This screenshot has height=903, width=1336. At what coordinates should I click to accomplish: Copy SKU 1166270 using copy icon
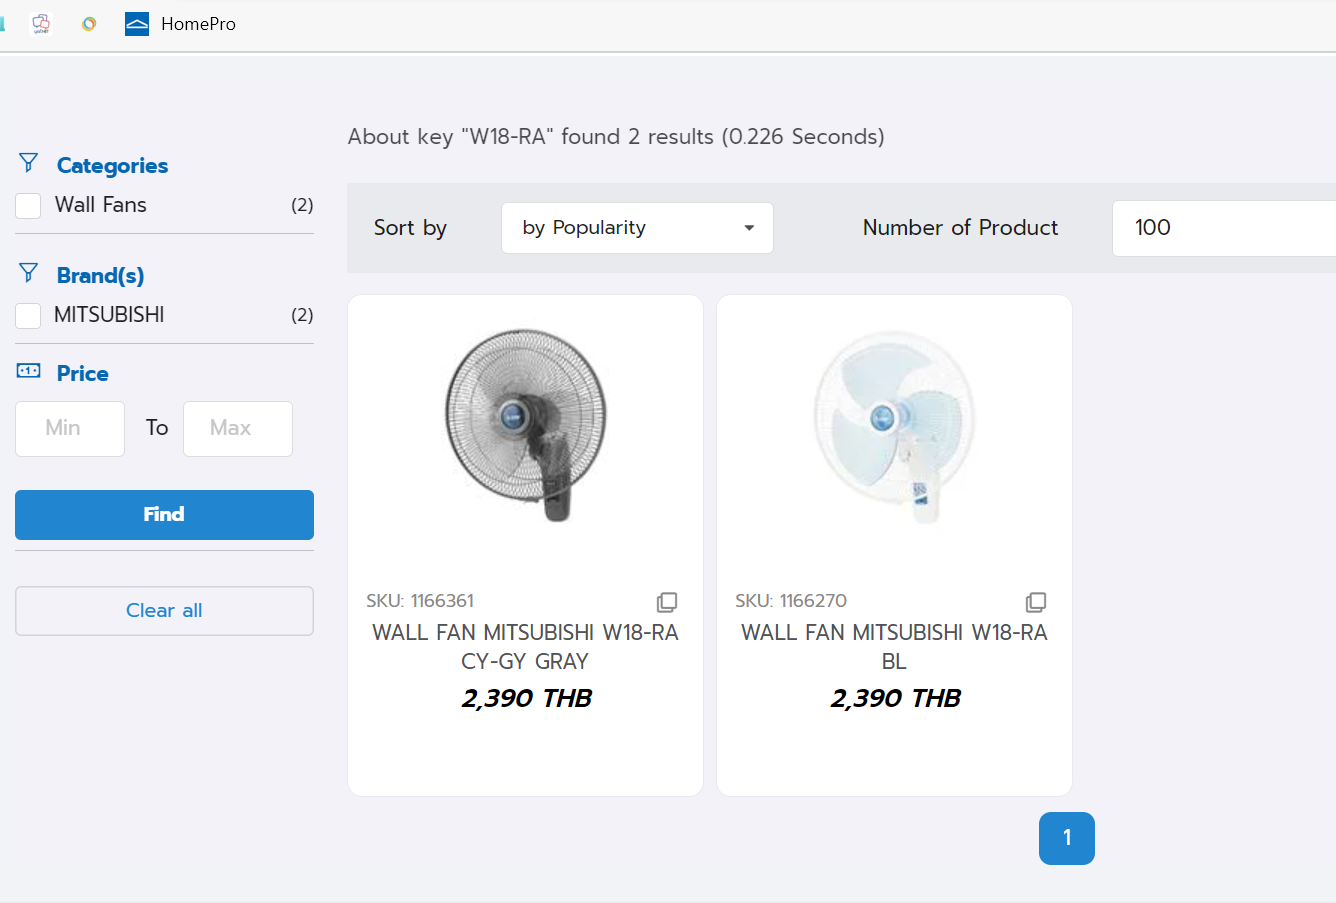coord(1036,602)
